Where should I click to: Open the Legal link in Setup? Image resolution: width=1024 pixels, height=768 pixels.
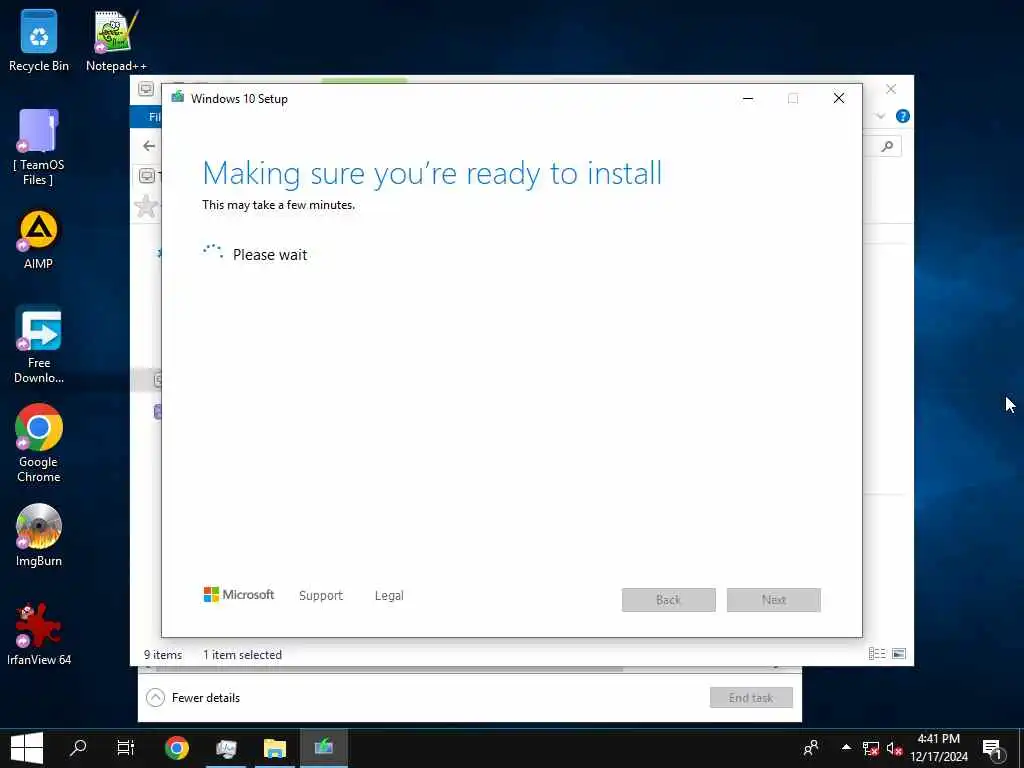(389, 596)
